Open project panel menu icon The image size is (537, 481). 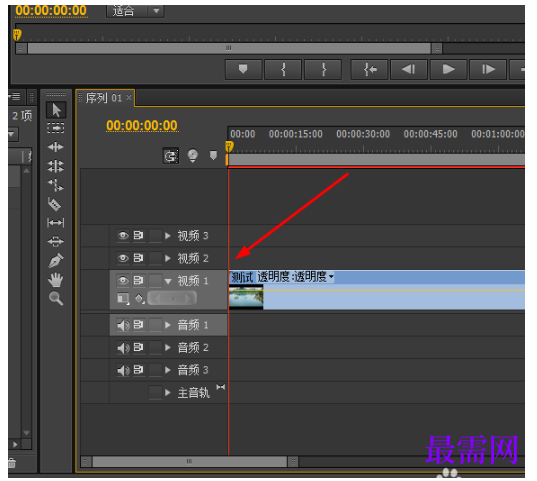pyautogui.click(x=15, y=97)
